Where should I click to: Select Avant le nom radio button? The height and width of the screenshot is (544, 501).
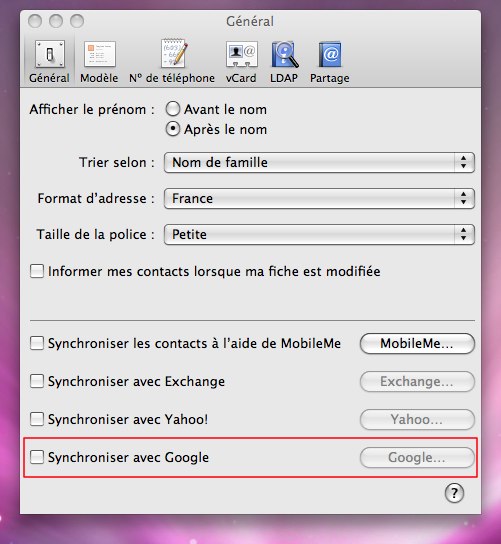pos(173,109)
